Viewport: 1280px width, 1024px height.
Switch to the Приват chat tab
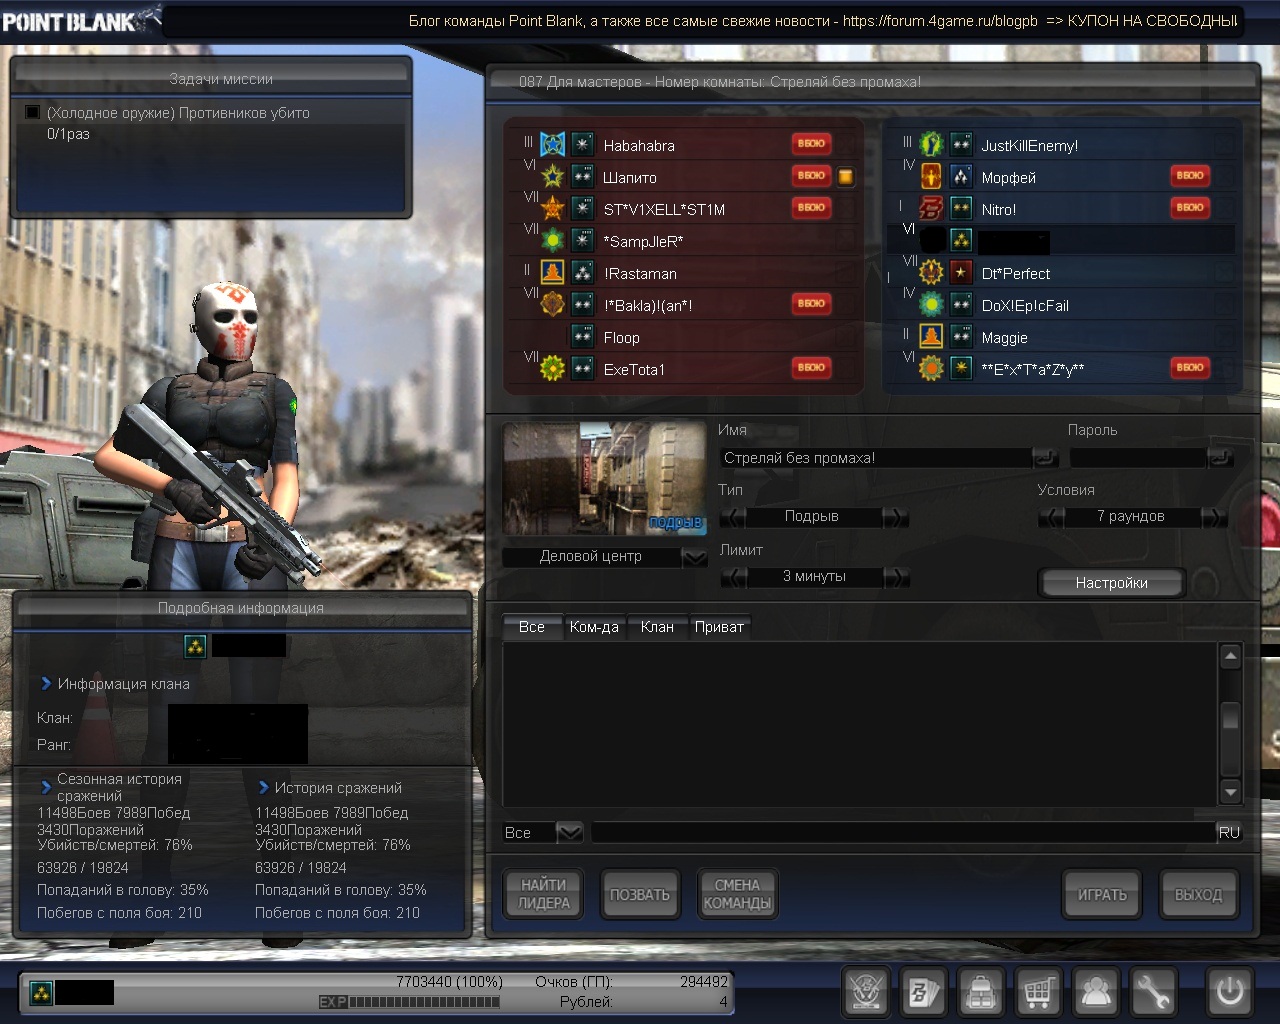719,627
